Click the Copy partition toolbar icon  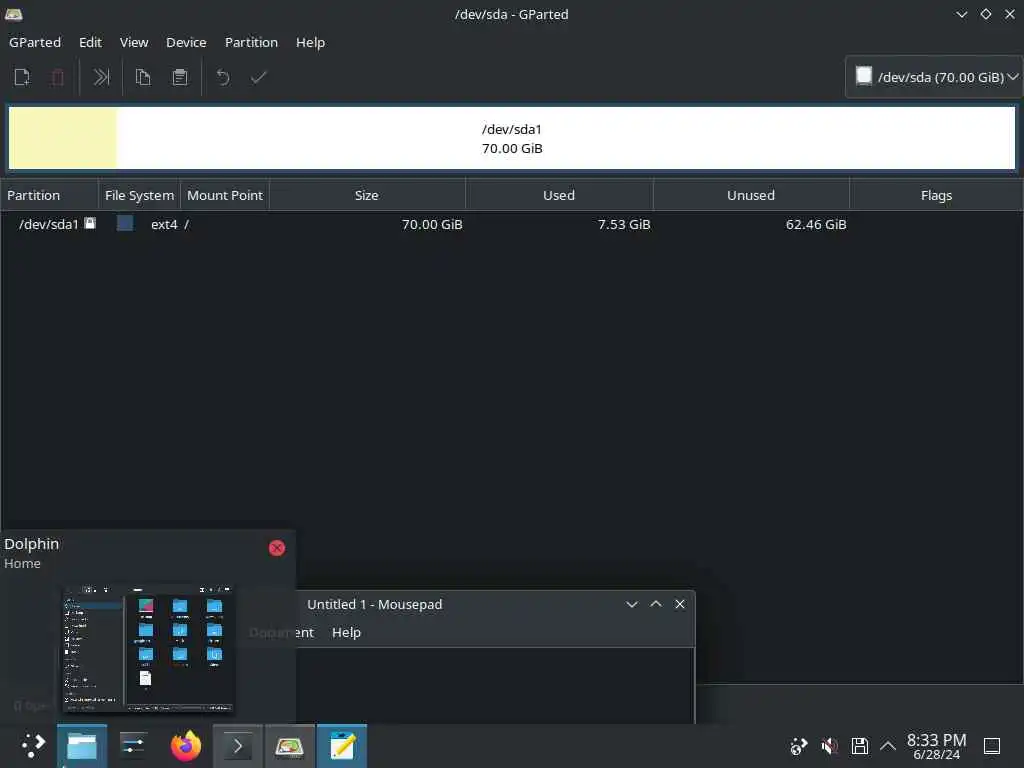[143, 77]
